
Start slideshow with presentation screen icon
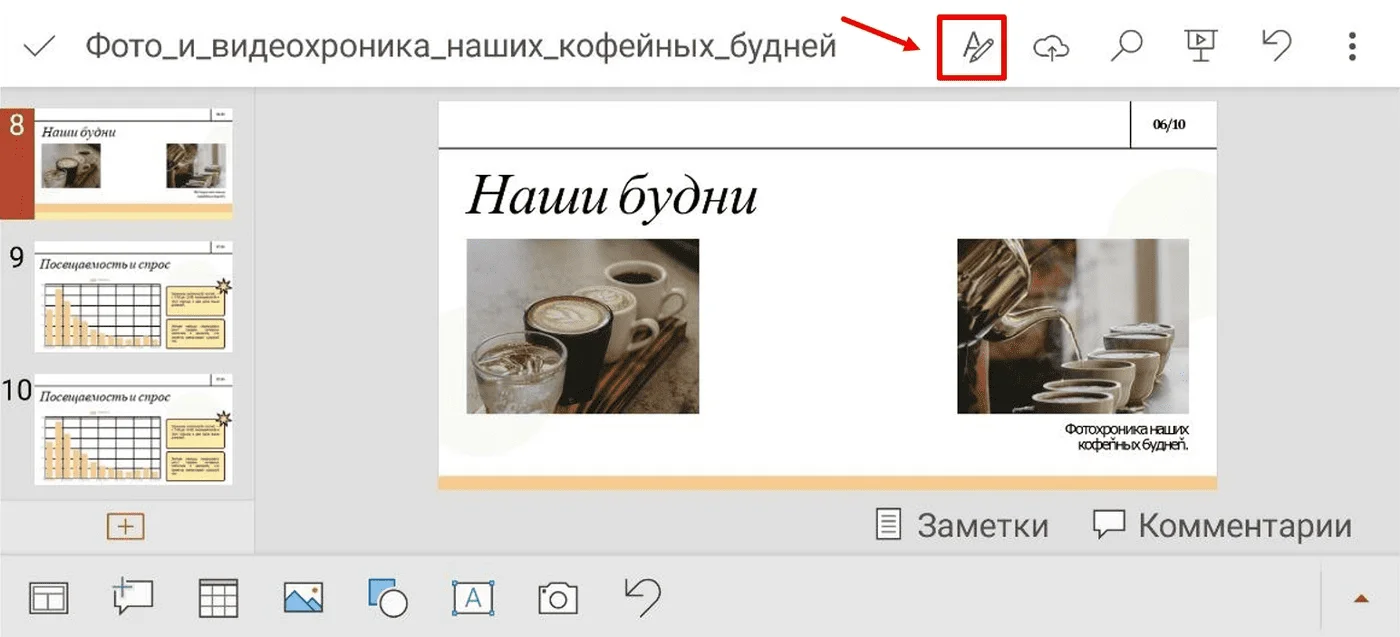click(x=1199, y=47)
